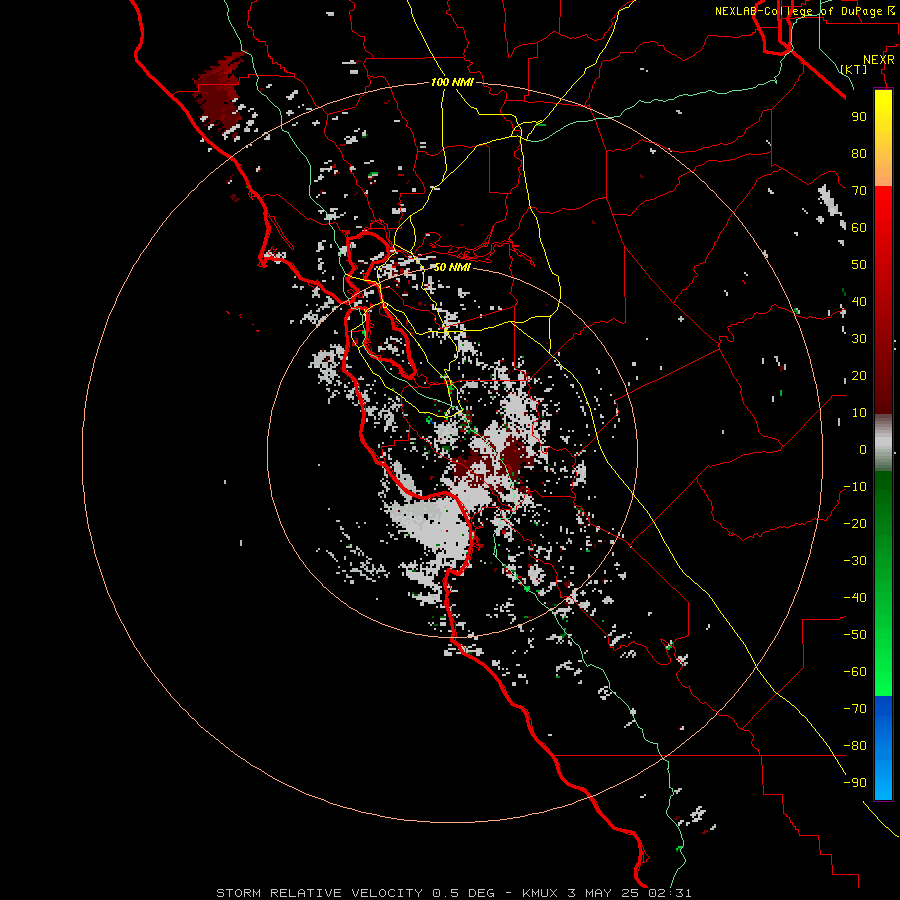Image resolution: width=900 pixels, height=900 pixels.
Task: Click the -20 value on velocity scale
Action: [x=855, y=523]
